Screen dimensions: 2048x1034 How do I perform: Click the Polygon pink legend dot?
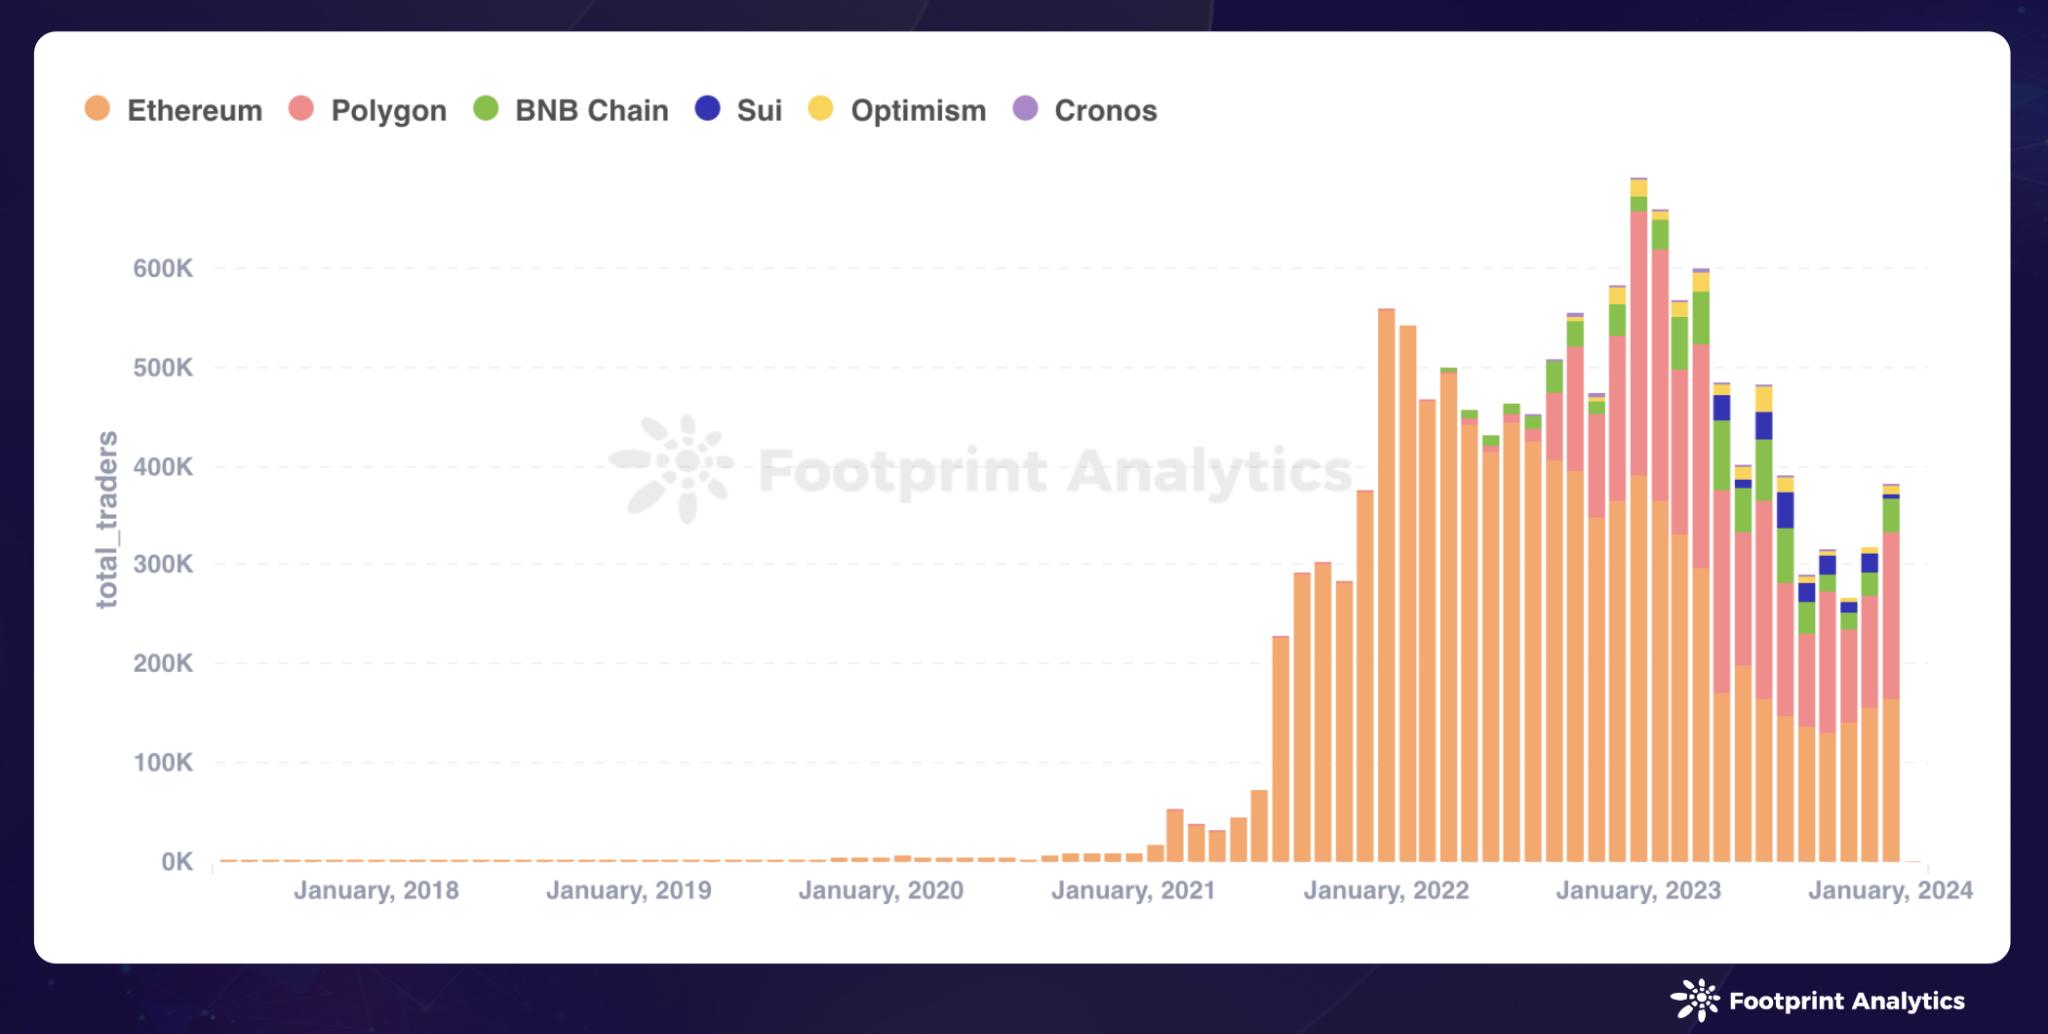[x=301, y=108]
